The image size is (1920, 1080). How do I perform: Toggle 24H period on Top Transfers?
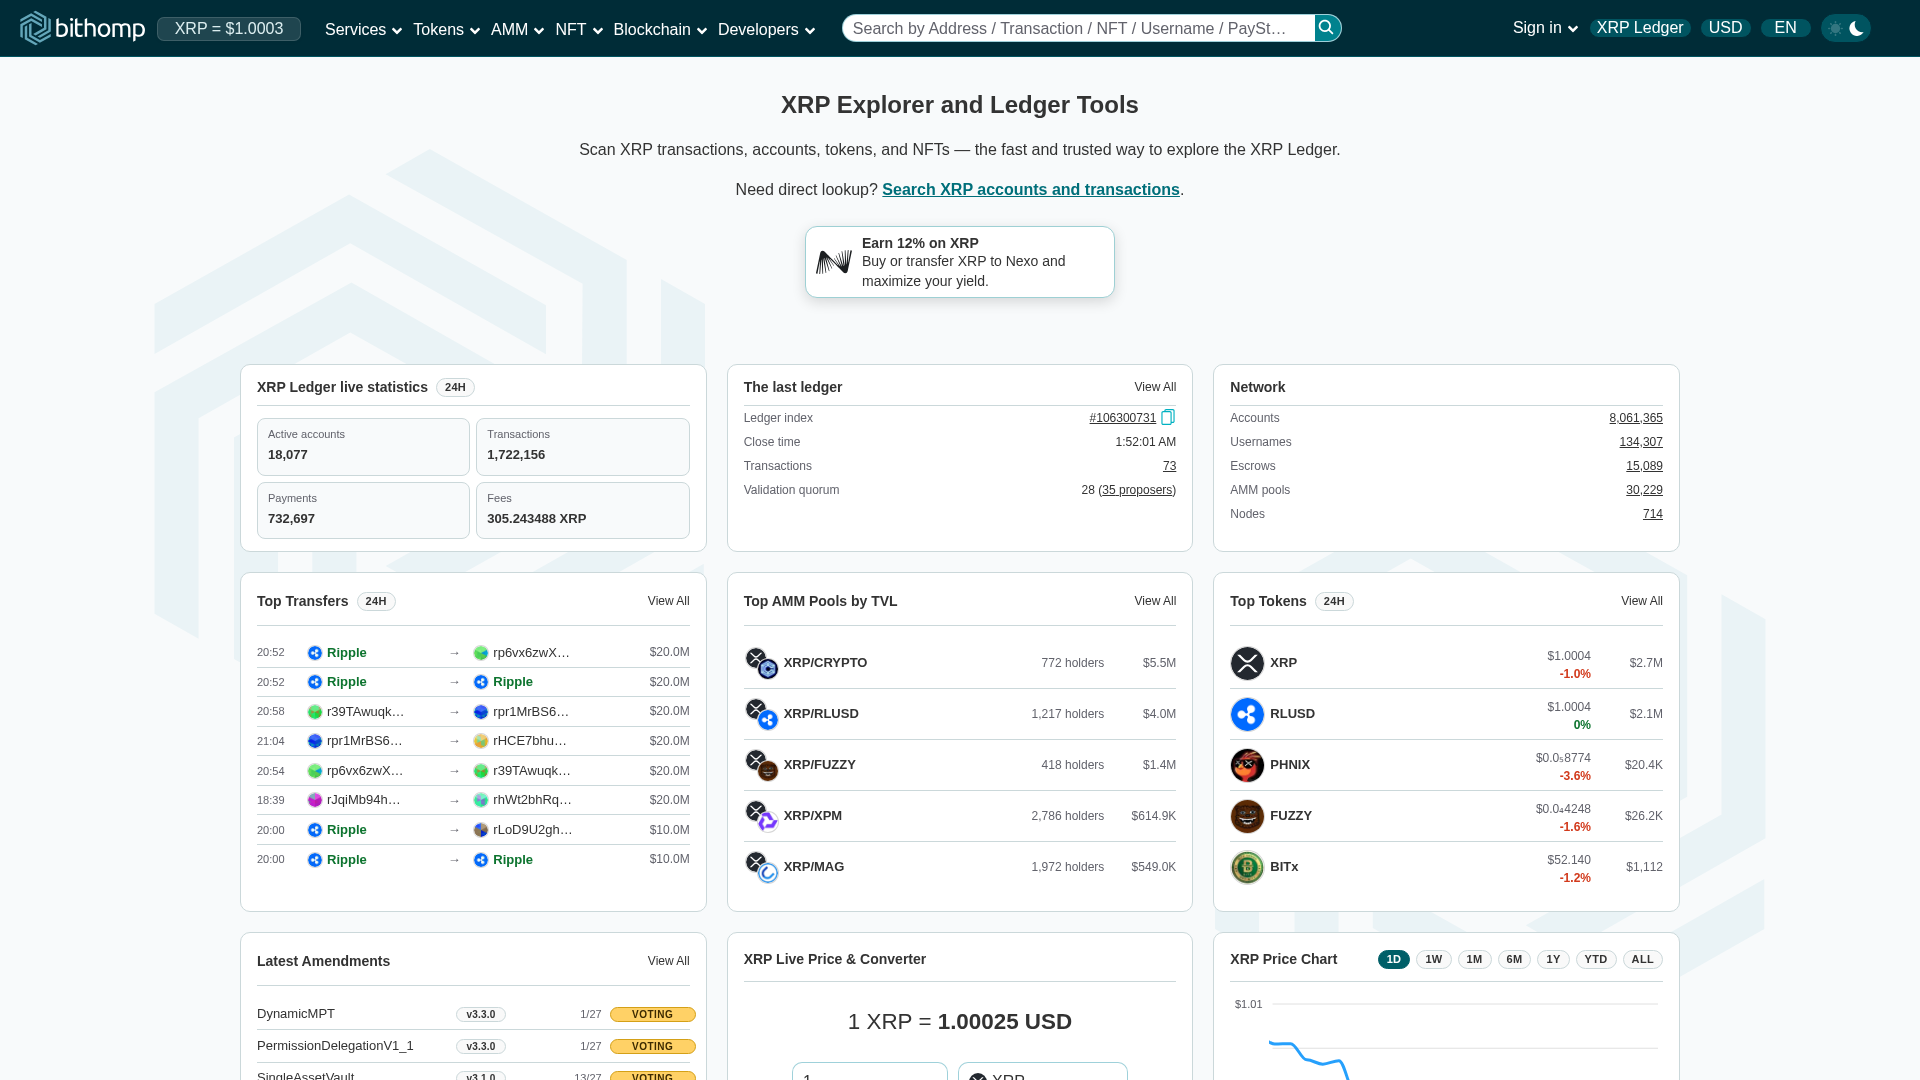[376, 601]
